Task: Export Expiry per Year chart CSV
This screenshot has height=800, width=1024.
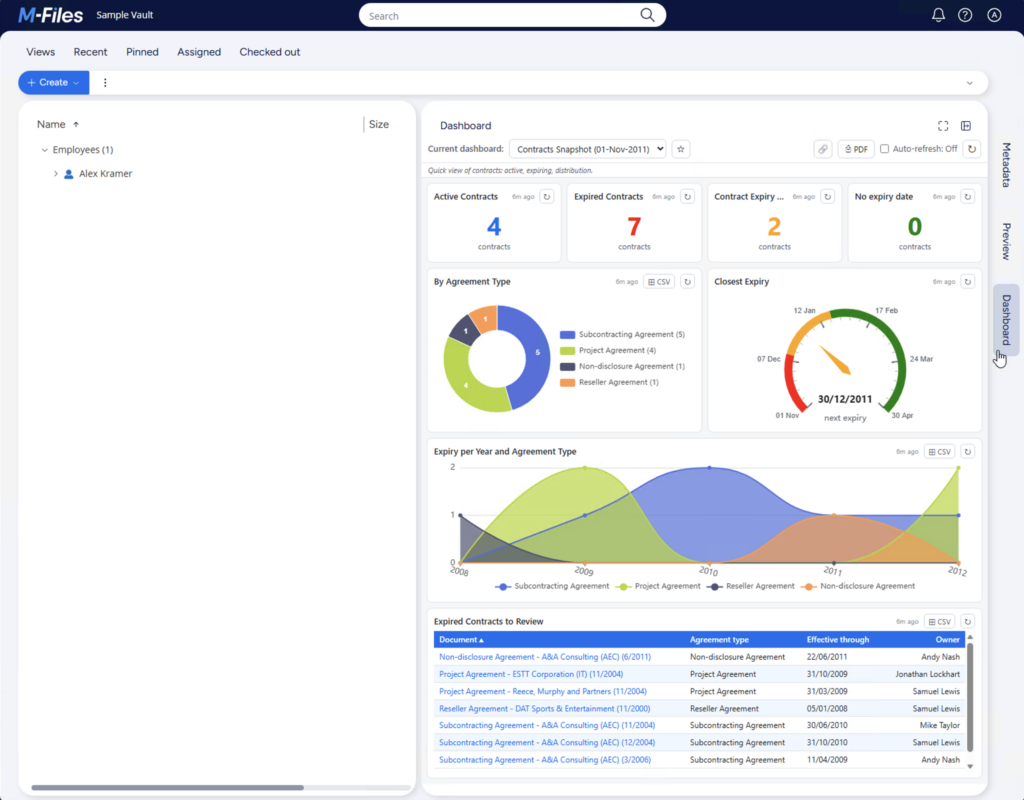Action: point(939,451)
